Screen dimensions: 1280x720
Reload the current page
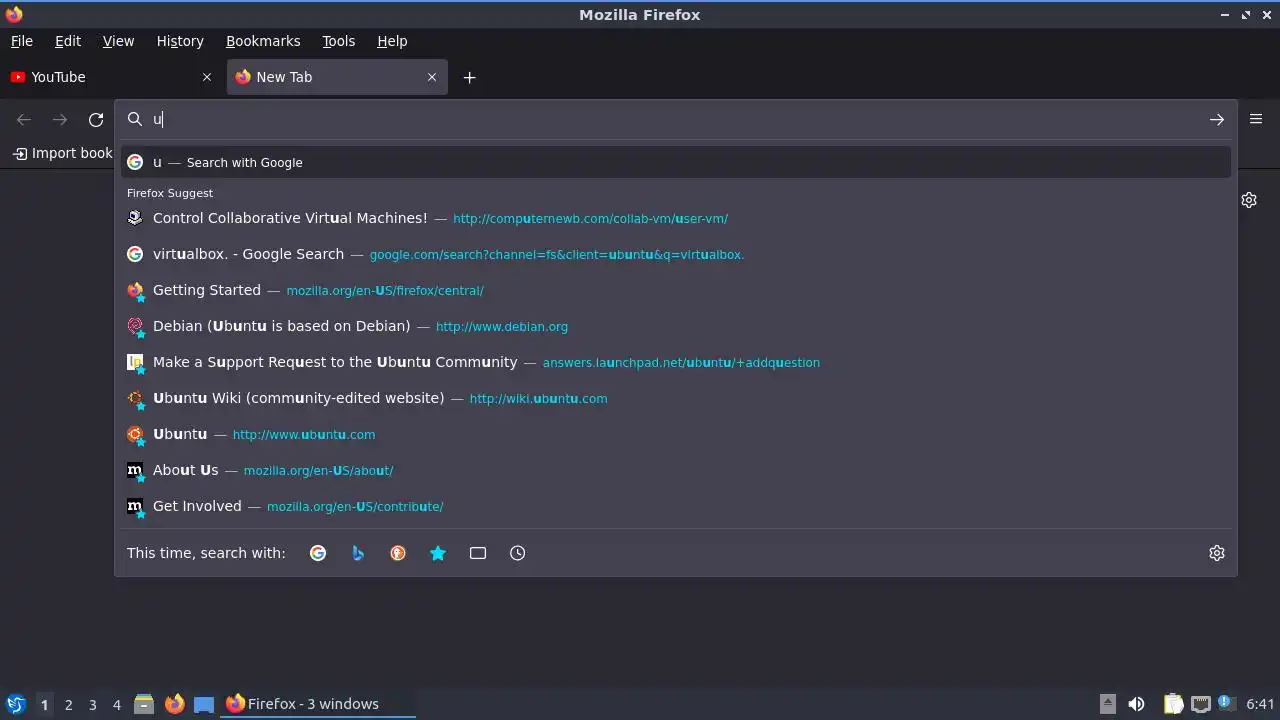coord(96,120)
